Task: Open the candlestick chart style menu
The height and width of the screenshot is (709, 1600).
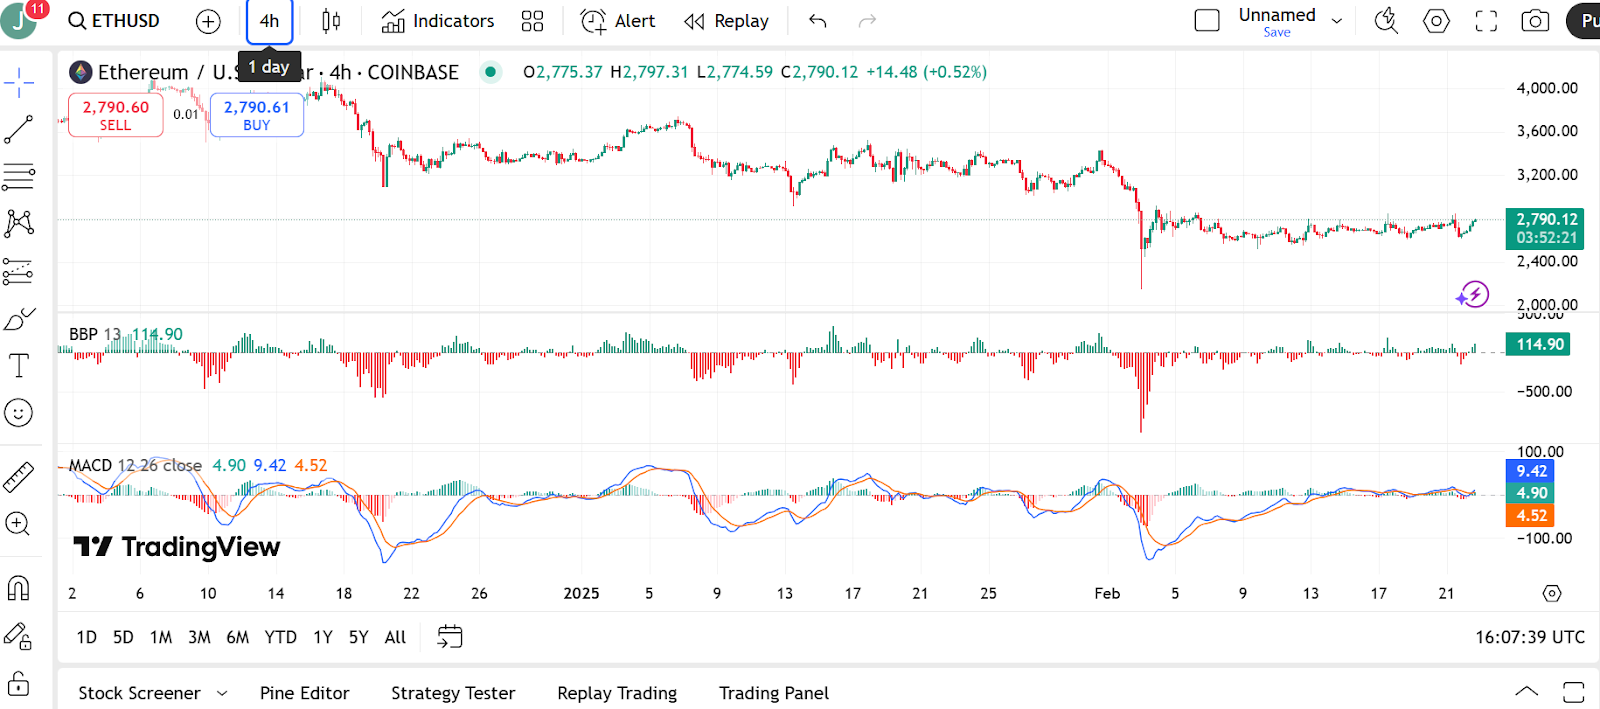Action: click(331, 21)
